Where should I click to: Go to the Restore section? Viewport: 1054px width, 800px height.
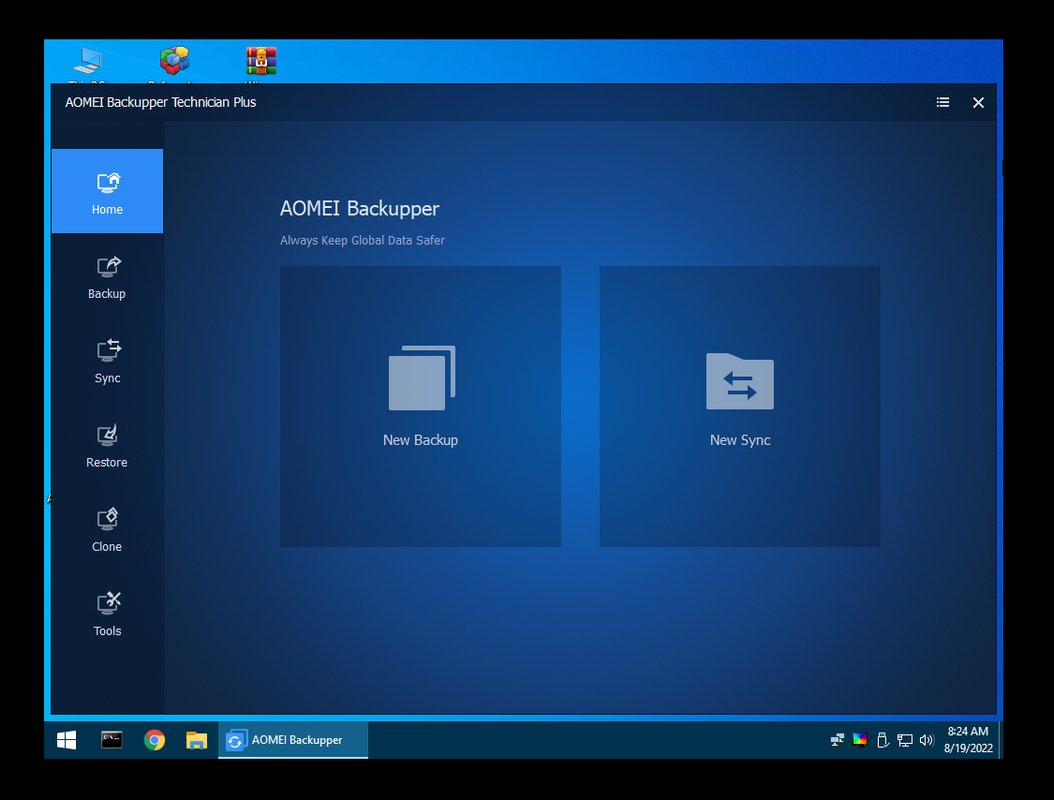point(107,444)
